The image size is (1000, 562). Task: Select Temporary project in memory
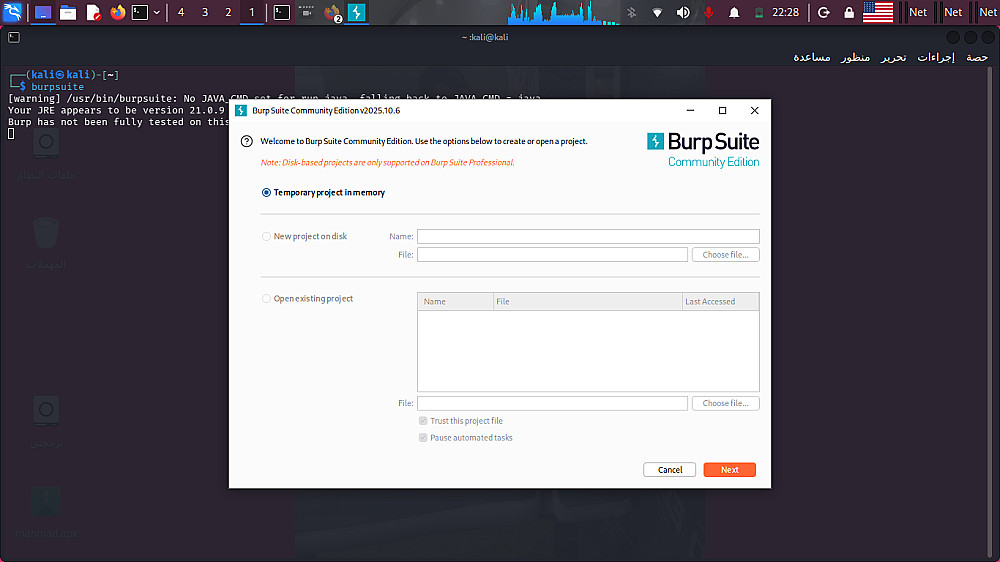coord(323,193)
